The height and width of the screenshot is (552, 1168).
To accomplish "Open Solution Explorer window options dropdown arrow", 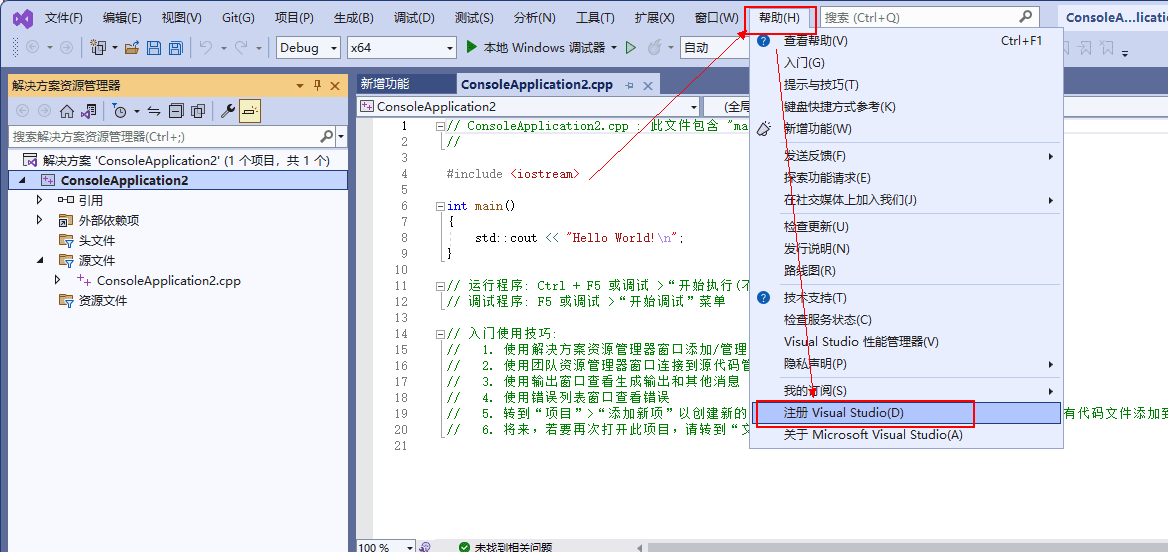I will pyautogui.click(x=300, y=86).
